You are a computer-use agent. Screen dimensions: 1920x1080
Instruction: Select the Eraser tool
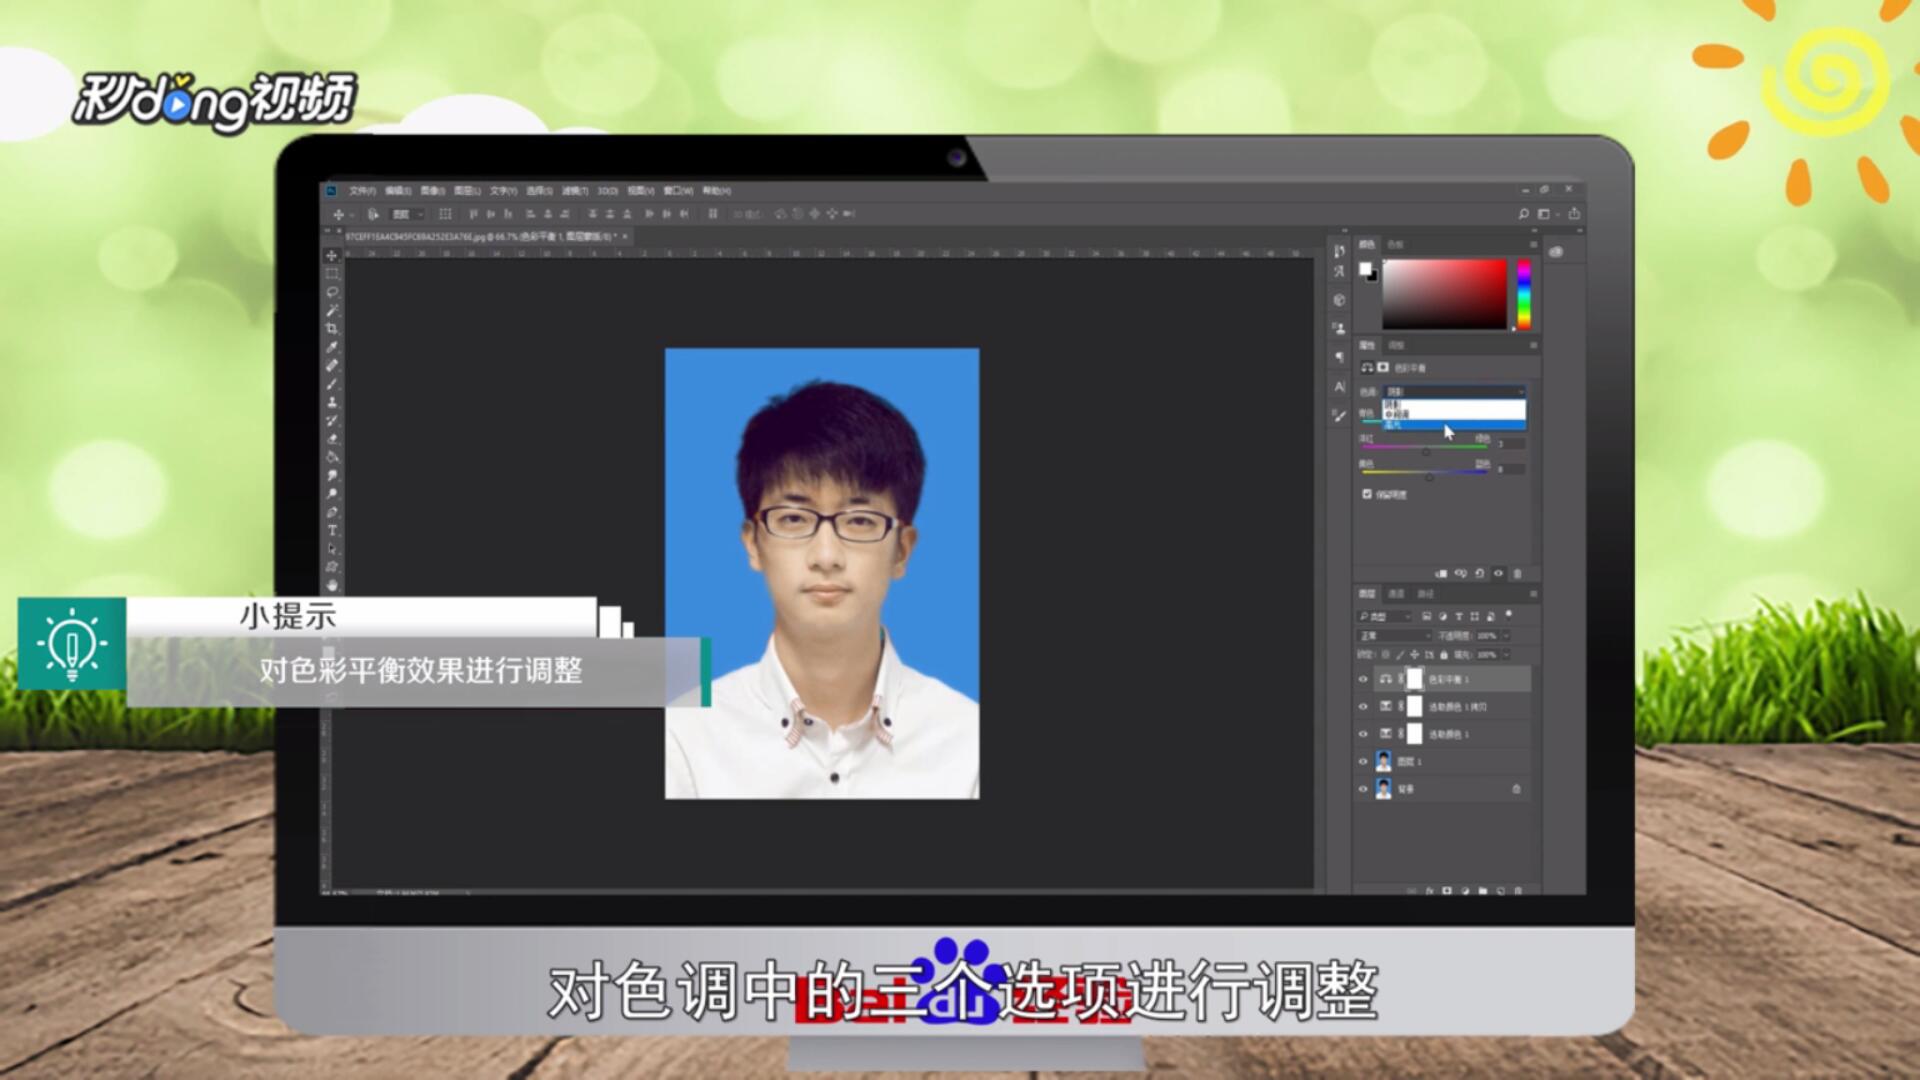pyautogui.click(x=332, y=437)
